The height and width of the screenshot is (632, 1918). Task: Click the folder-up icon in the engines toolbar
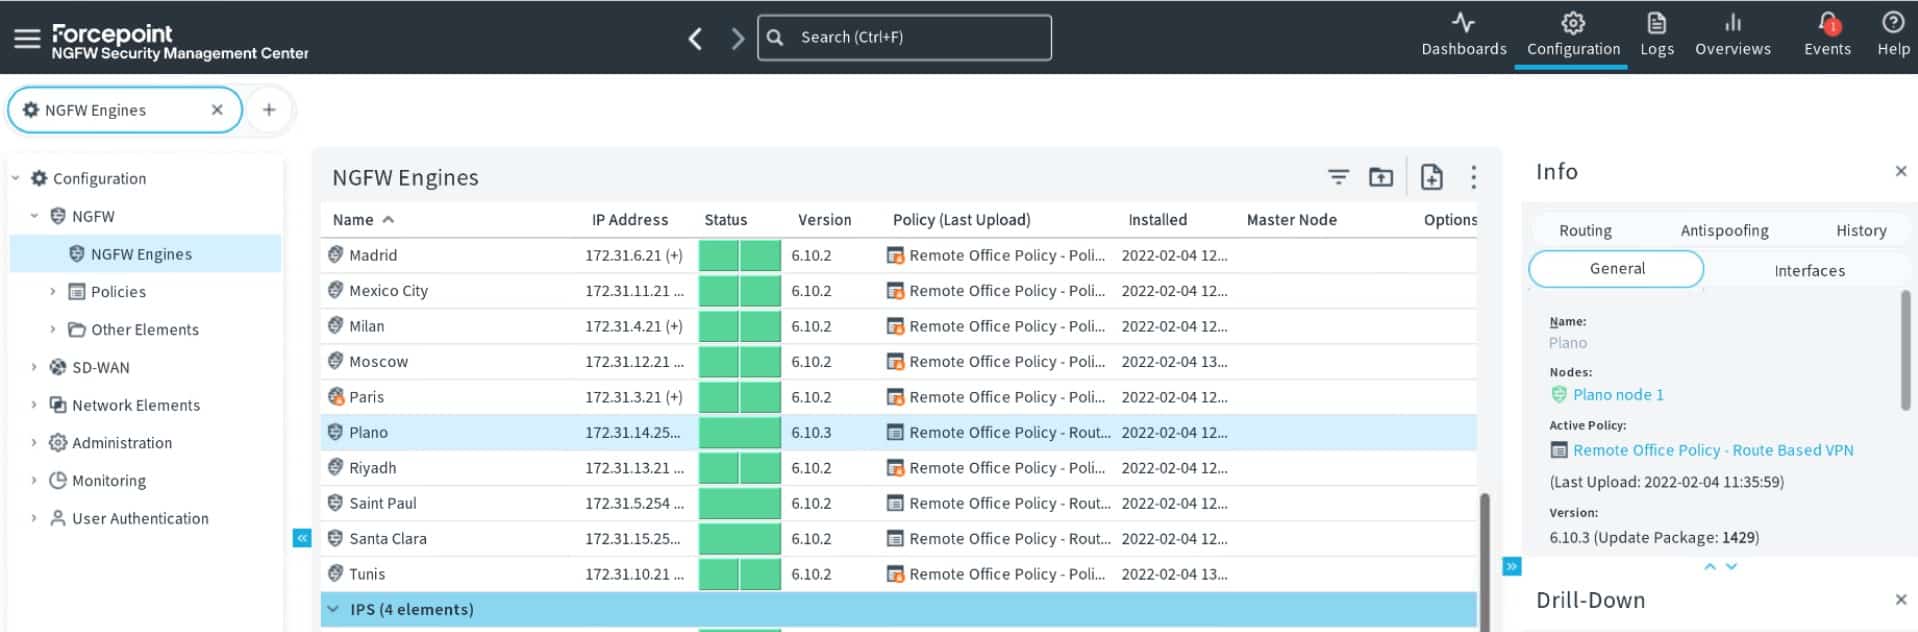[1381, 177]
